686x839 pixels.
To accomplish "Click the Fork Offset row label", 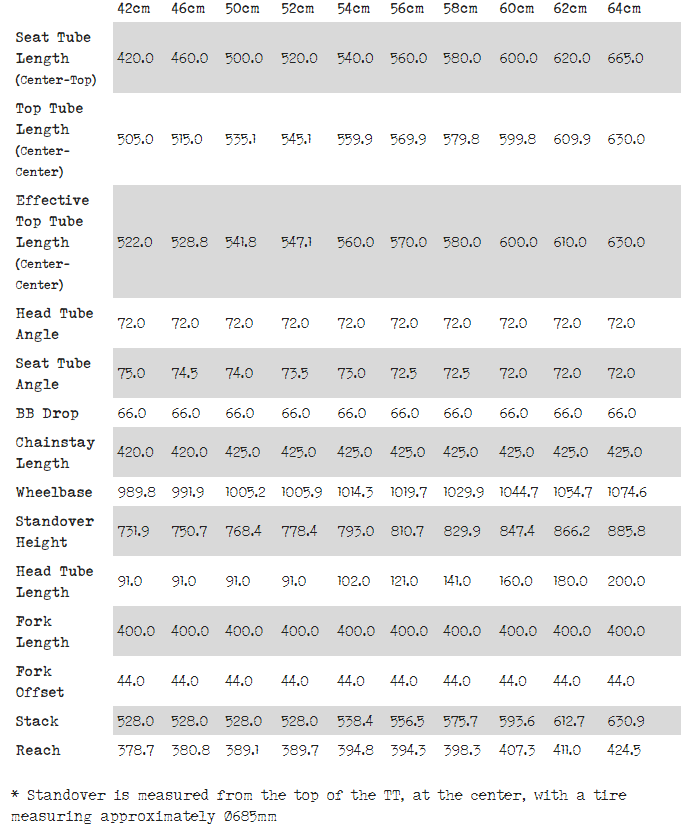I will tap(40, 681).
